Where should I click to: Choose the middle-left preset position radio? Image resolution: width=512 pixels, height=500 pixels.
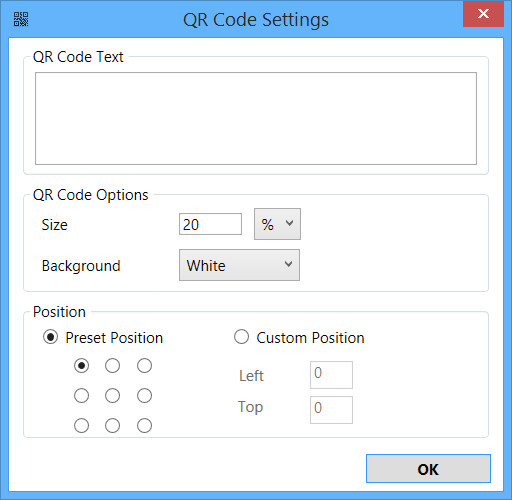coord(81,396)
